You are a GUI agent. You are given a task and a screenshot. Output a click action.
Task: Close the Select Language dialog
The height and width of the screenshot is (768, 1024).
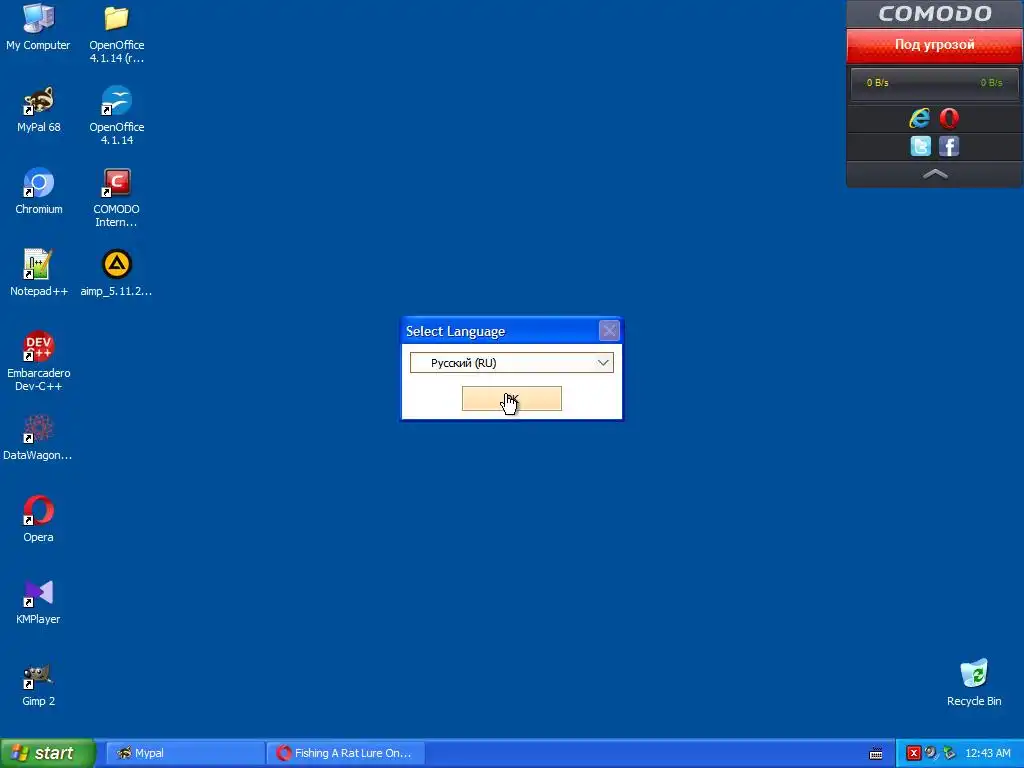609,331
